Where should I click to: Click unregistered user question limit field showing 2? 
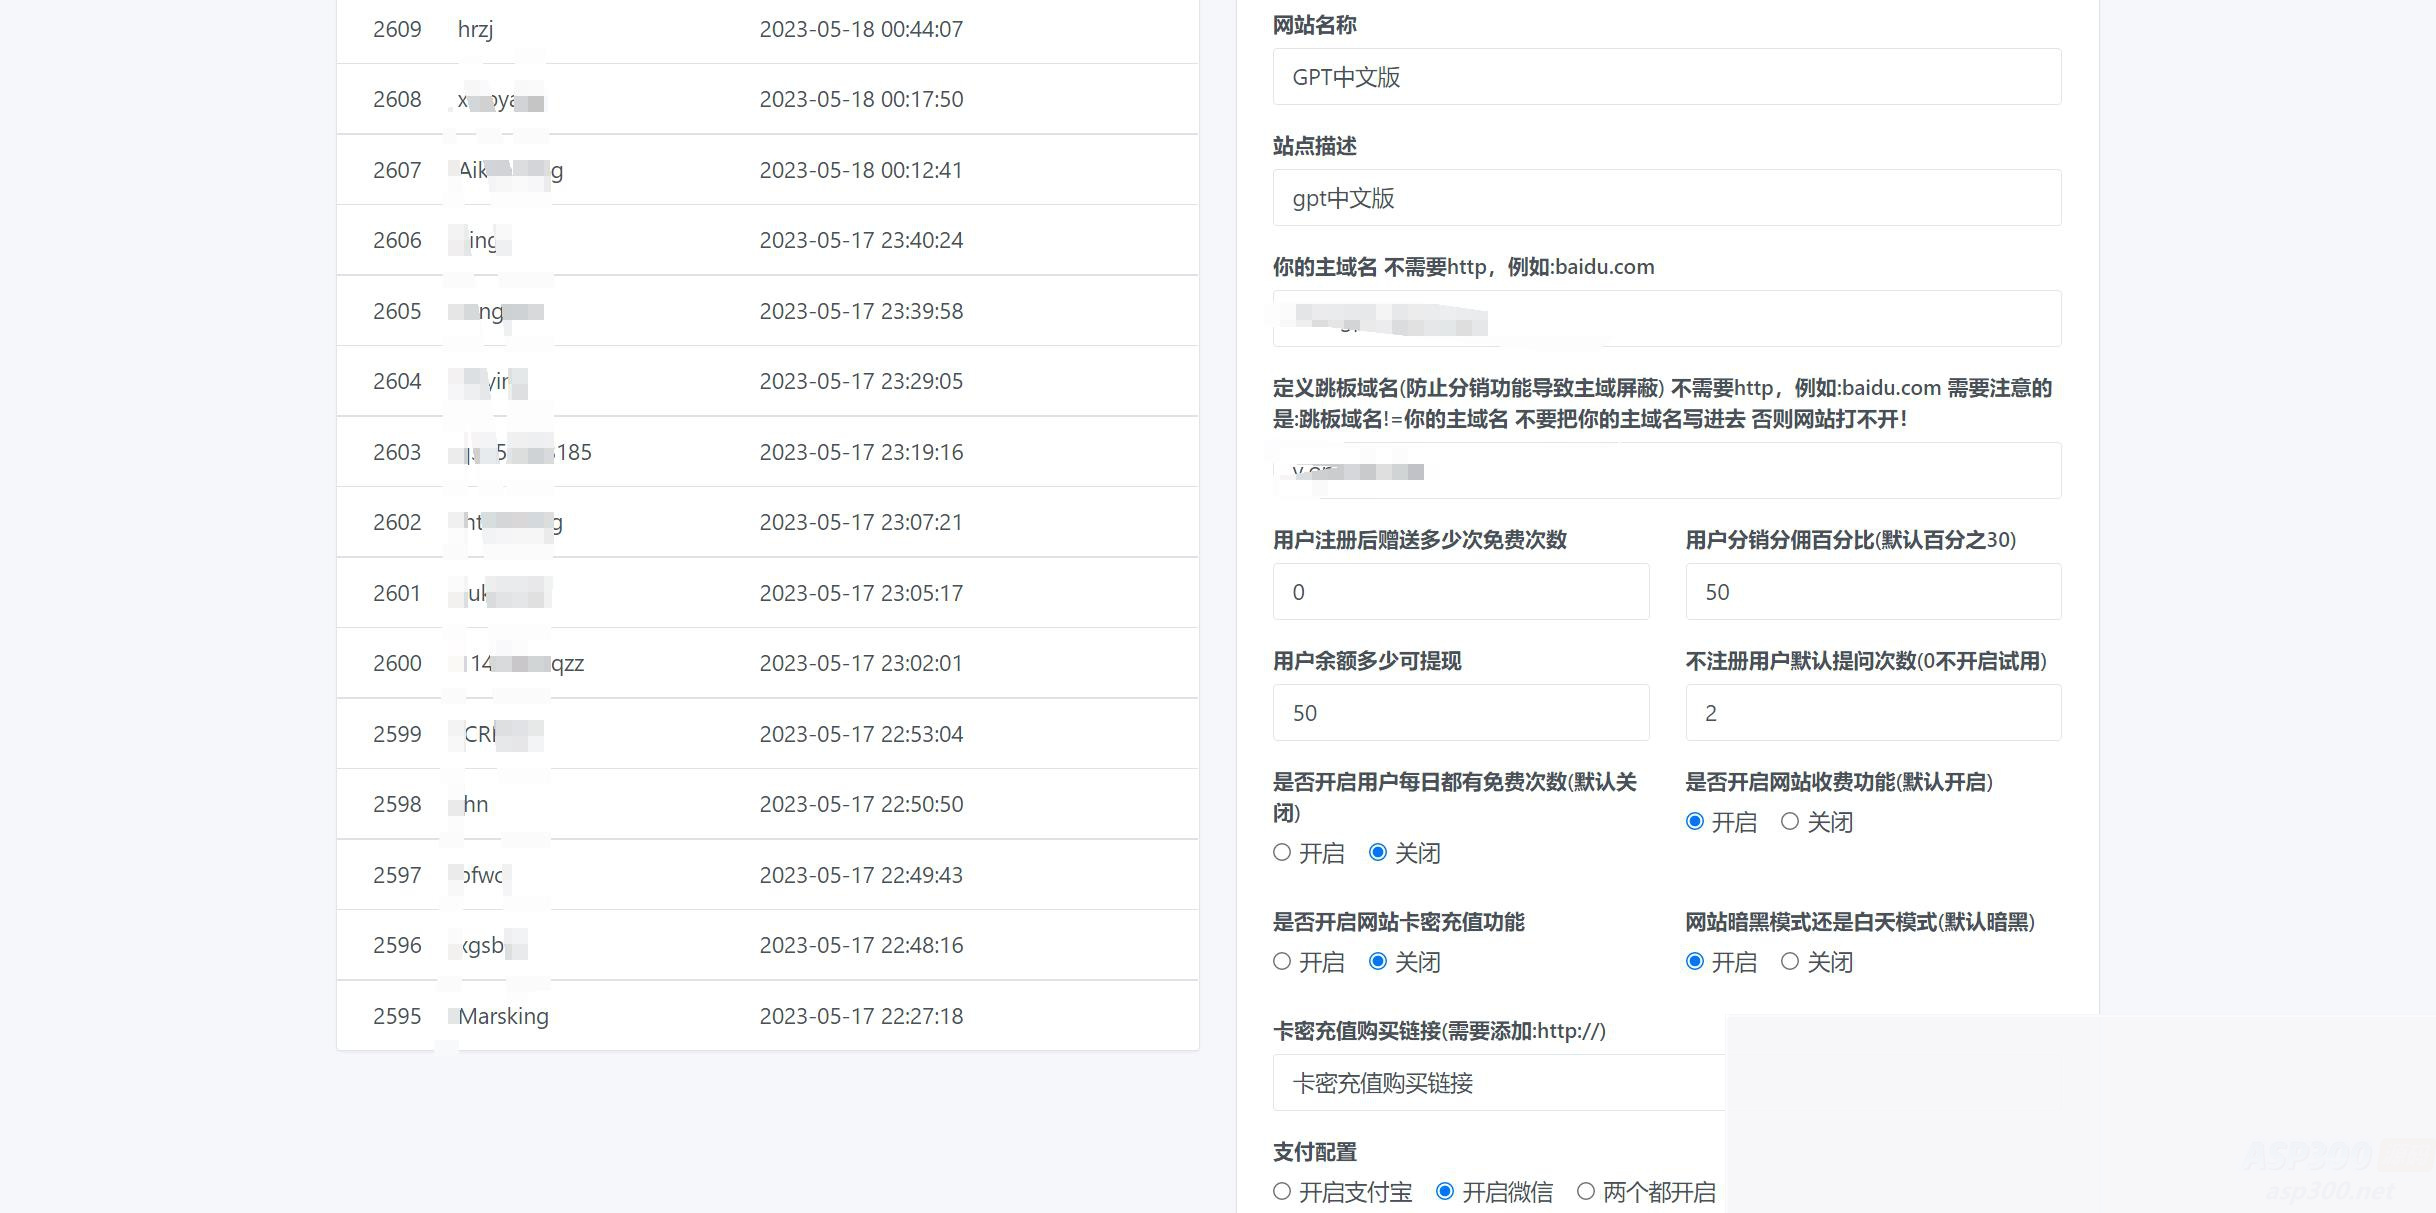coord(1872,713)
